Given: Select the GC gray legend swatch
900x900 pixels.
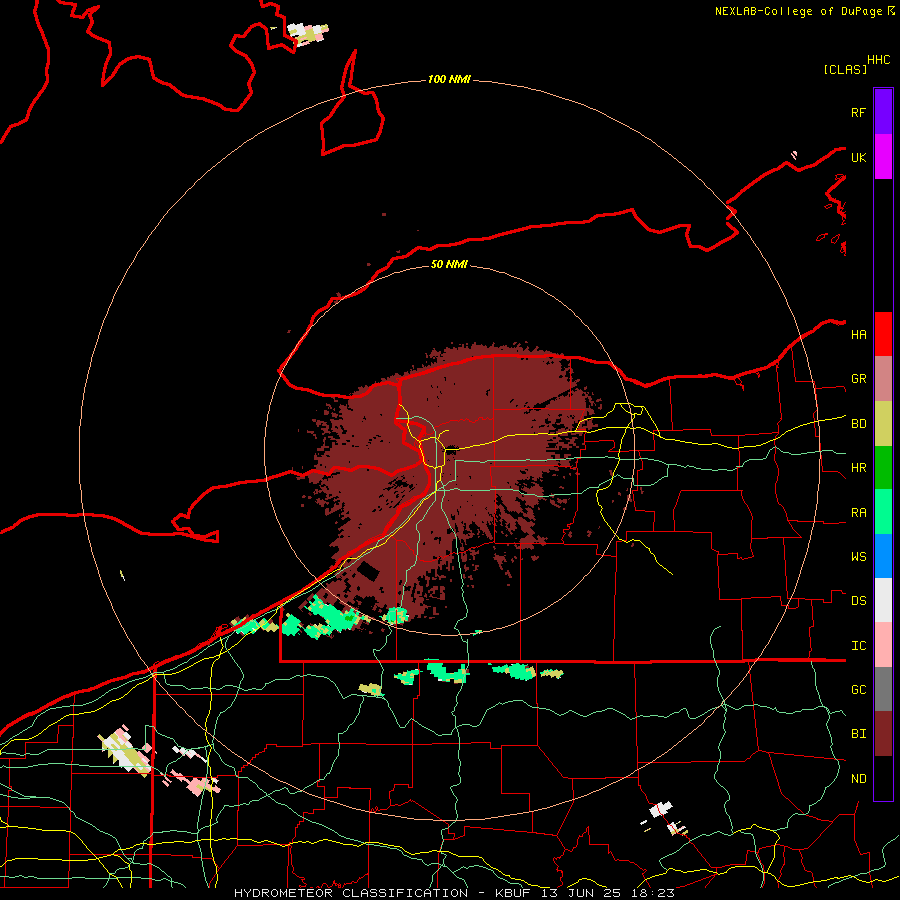Looking at the screenshot, I should tap(883, 689).
